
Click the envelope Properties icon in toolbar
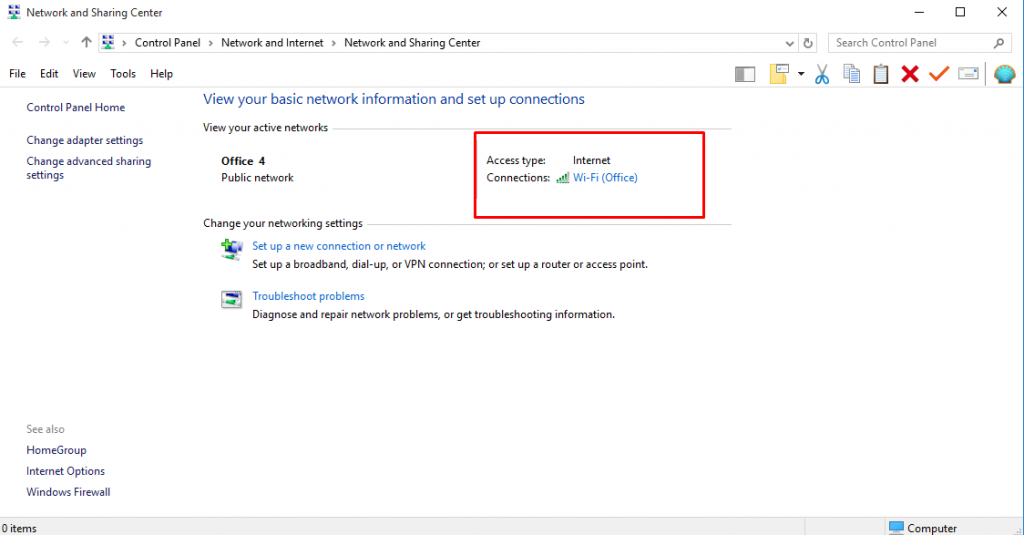(x=967, y=74)
